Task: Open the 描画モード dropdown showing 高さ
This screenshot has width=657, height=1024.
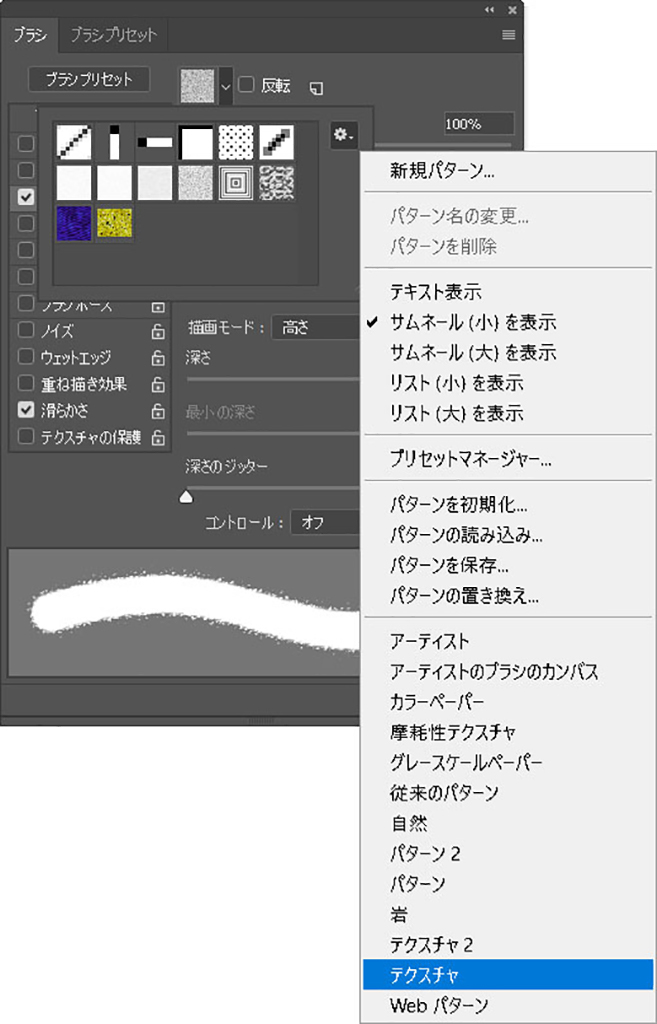Action: click(315, 328)
